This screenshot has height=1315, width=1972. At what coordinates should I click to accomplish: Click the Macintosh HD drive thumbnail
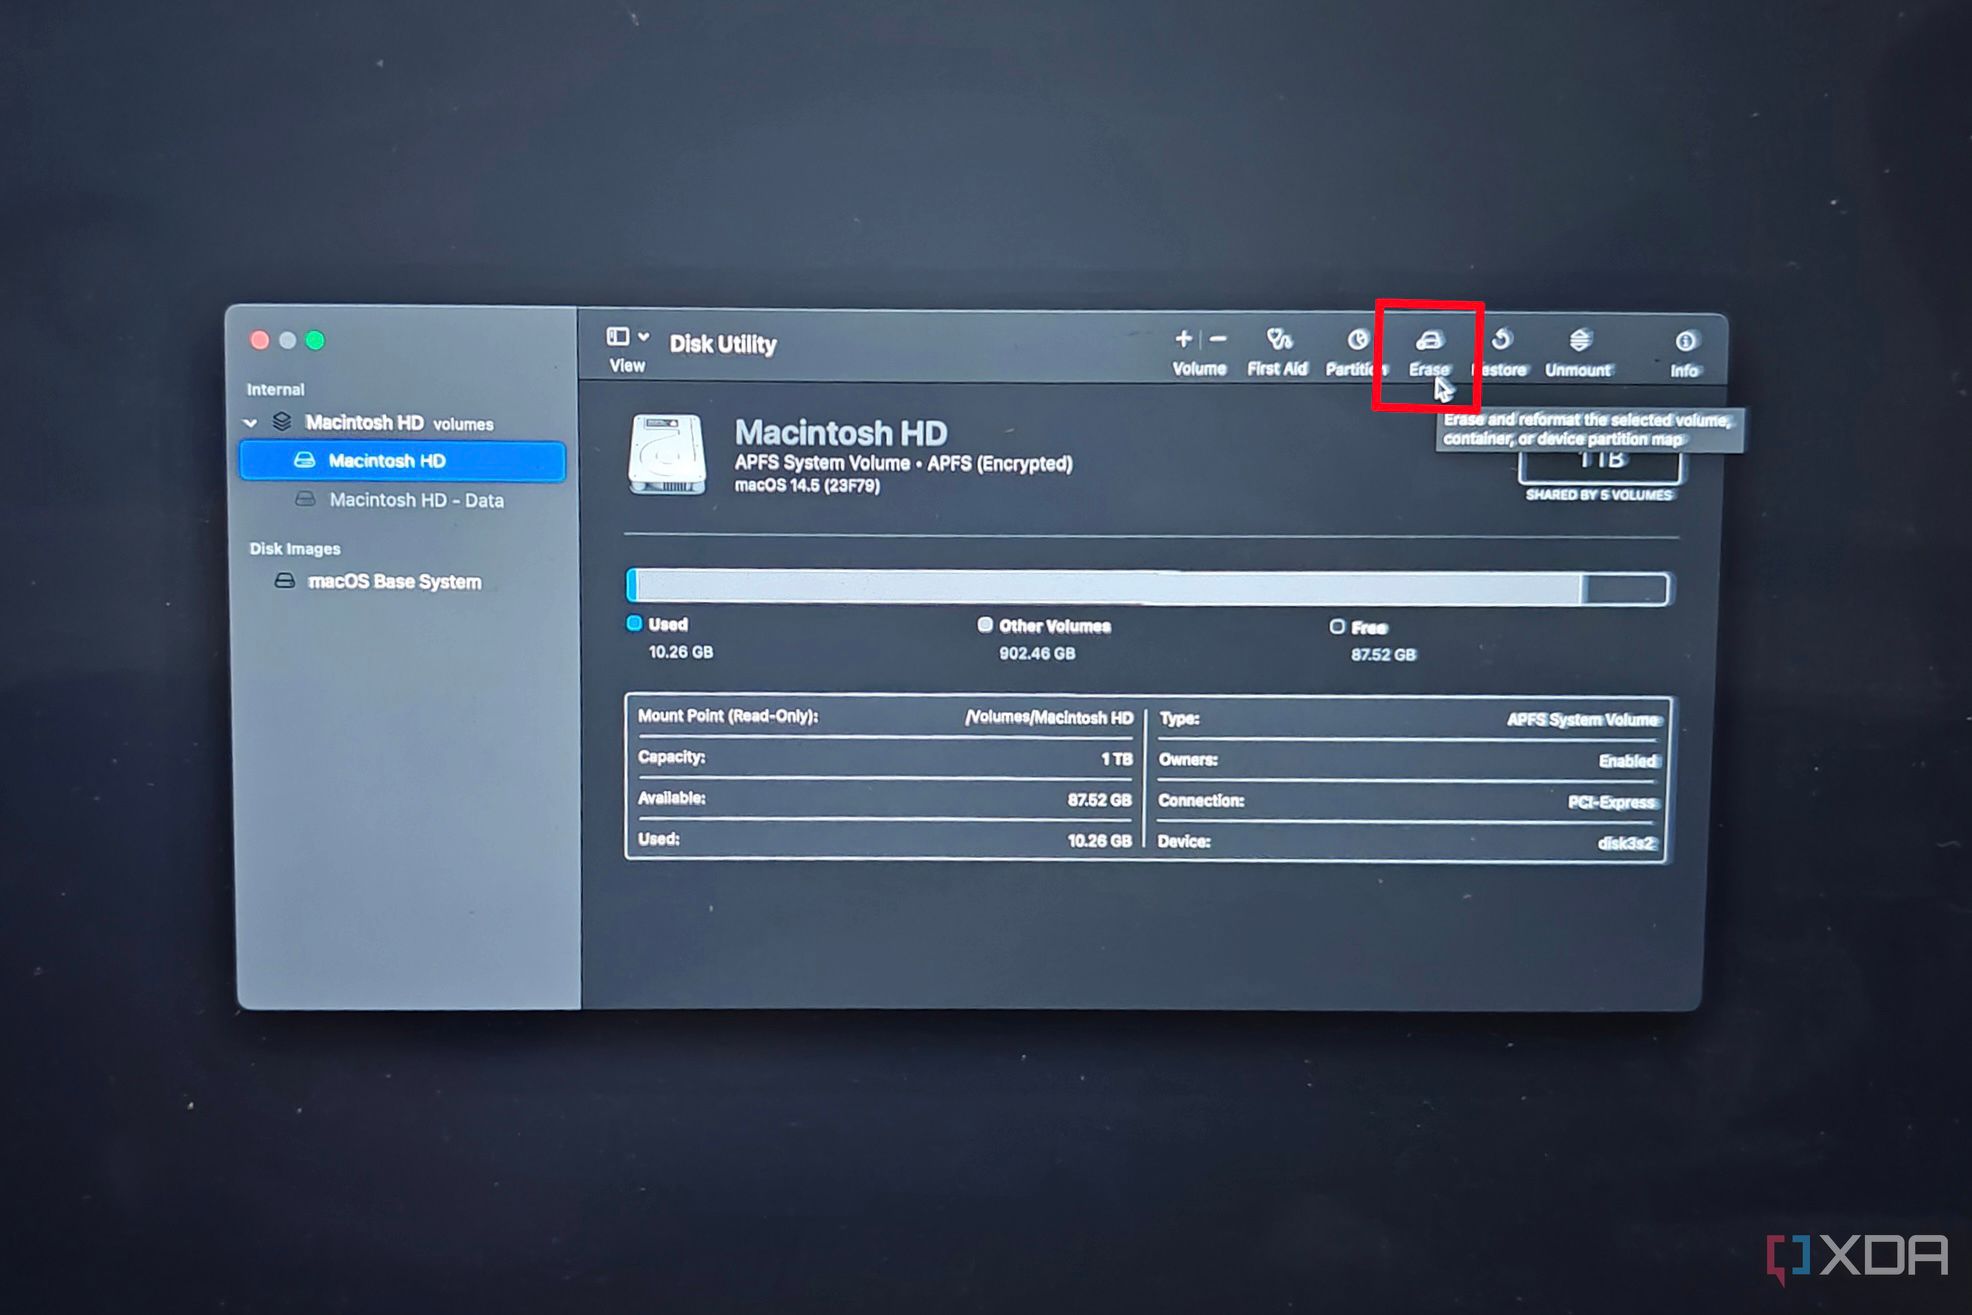667,455
